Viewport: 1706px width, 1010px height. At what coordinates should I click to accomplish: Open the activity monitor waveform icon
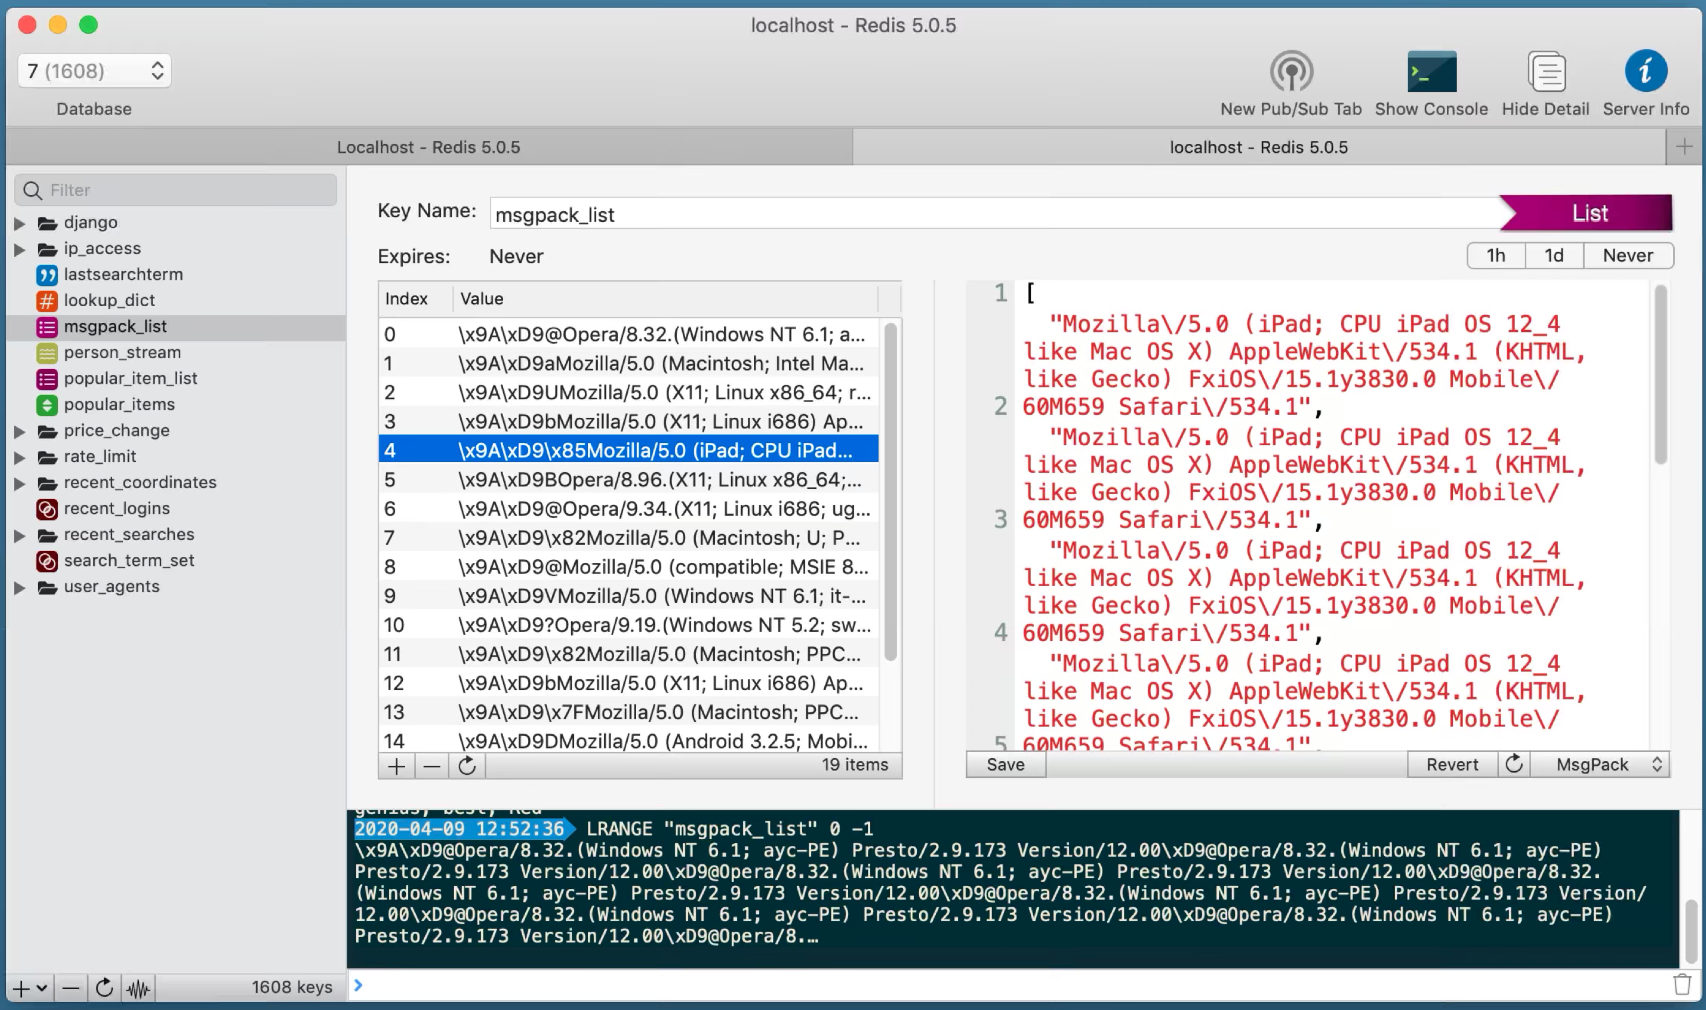138,988
